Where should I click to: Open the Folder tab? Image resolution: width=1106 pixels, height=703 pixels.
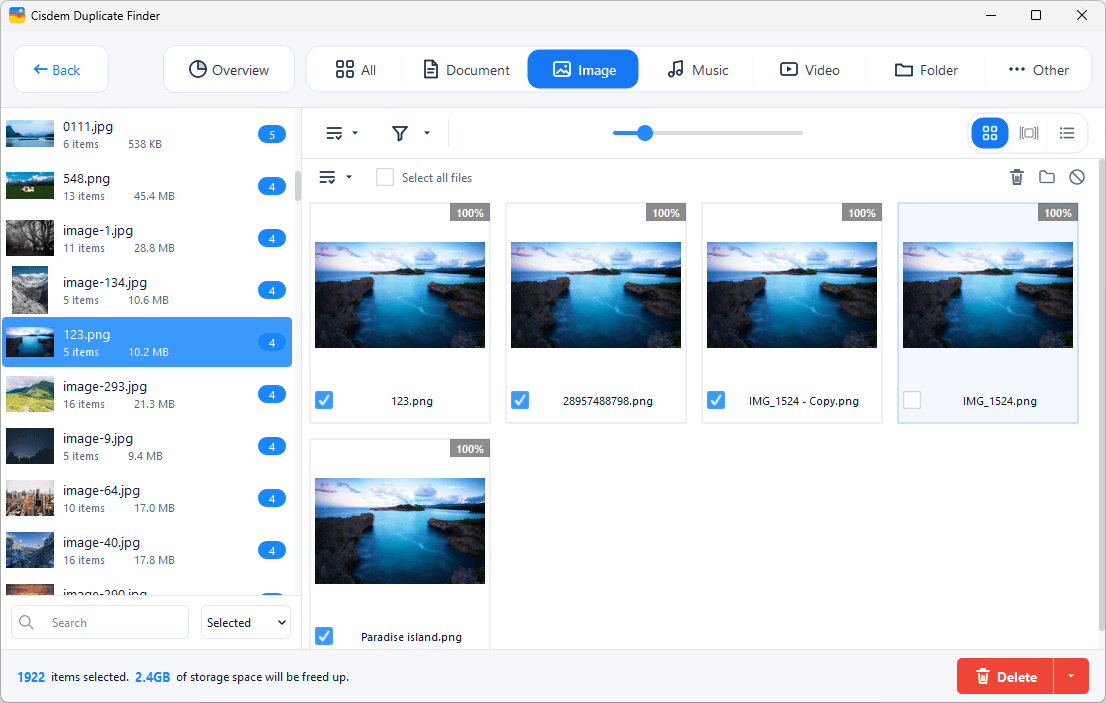click(925, 69)
